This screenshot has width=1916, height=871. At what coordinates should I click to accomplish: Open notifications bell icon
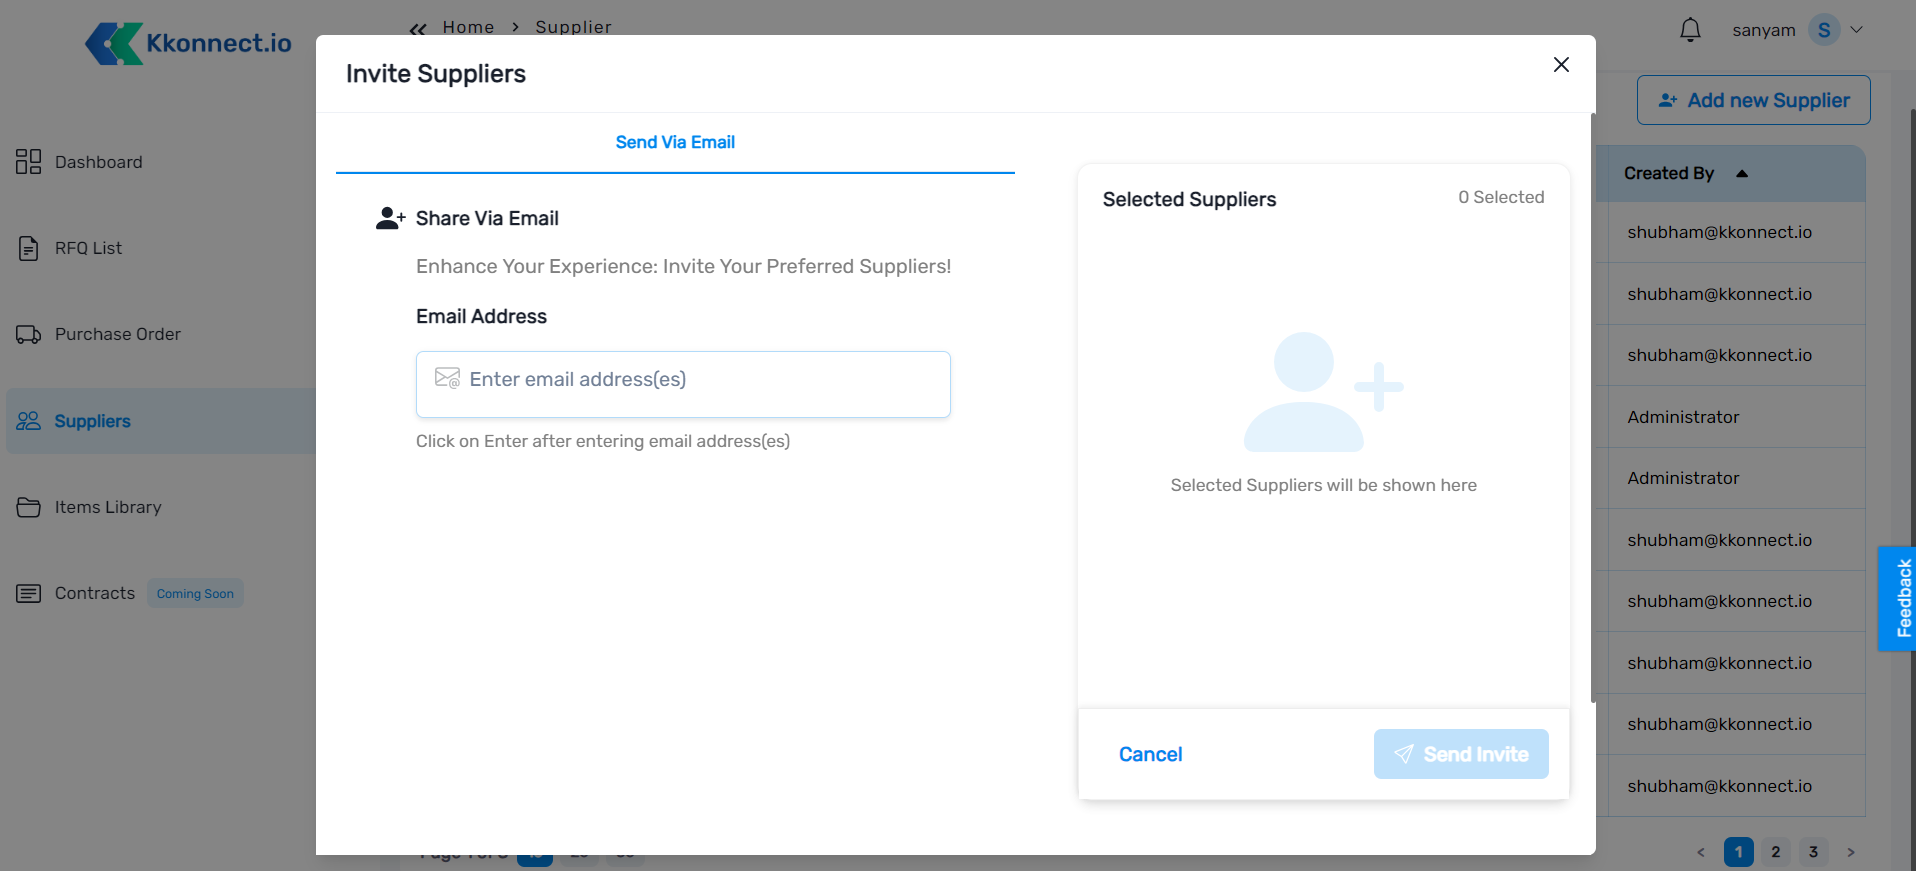tap(1690, 30)
